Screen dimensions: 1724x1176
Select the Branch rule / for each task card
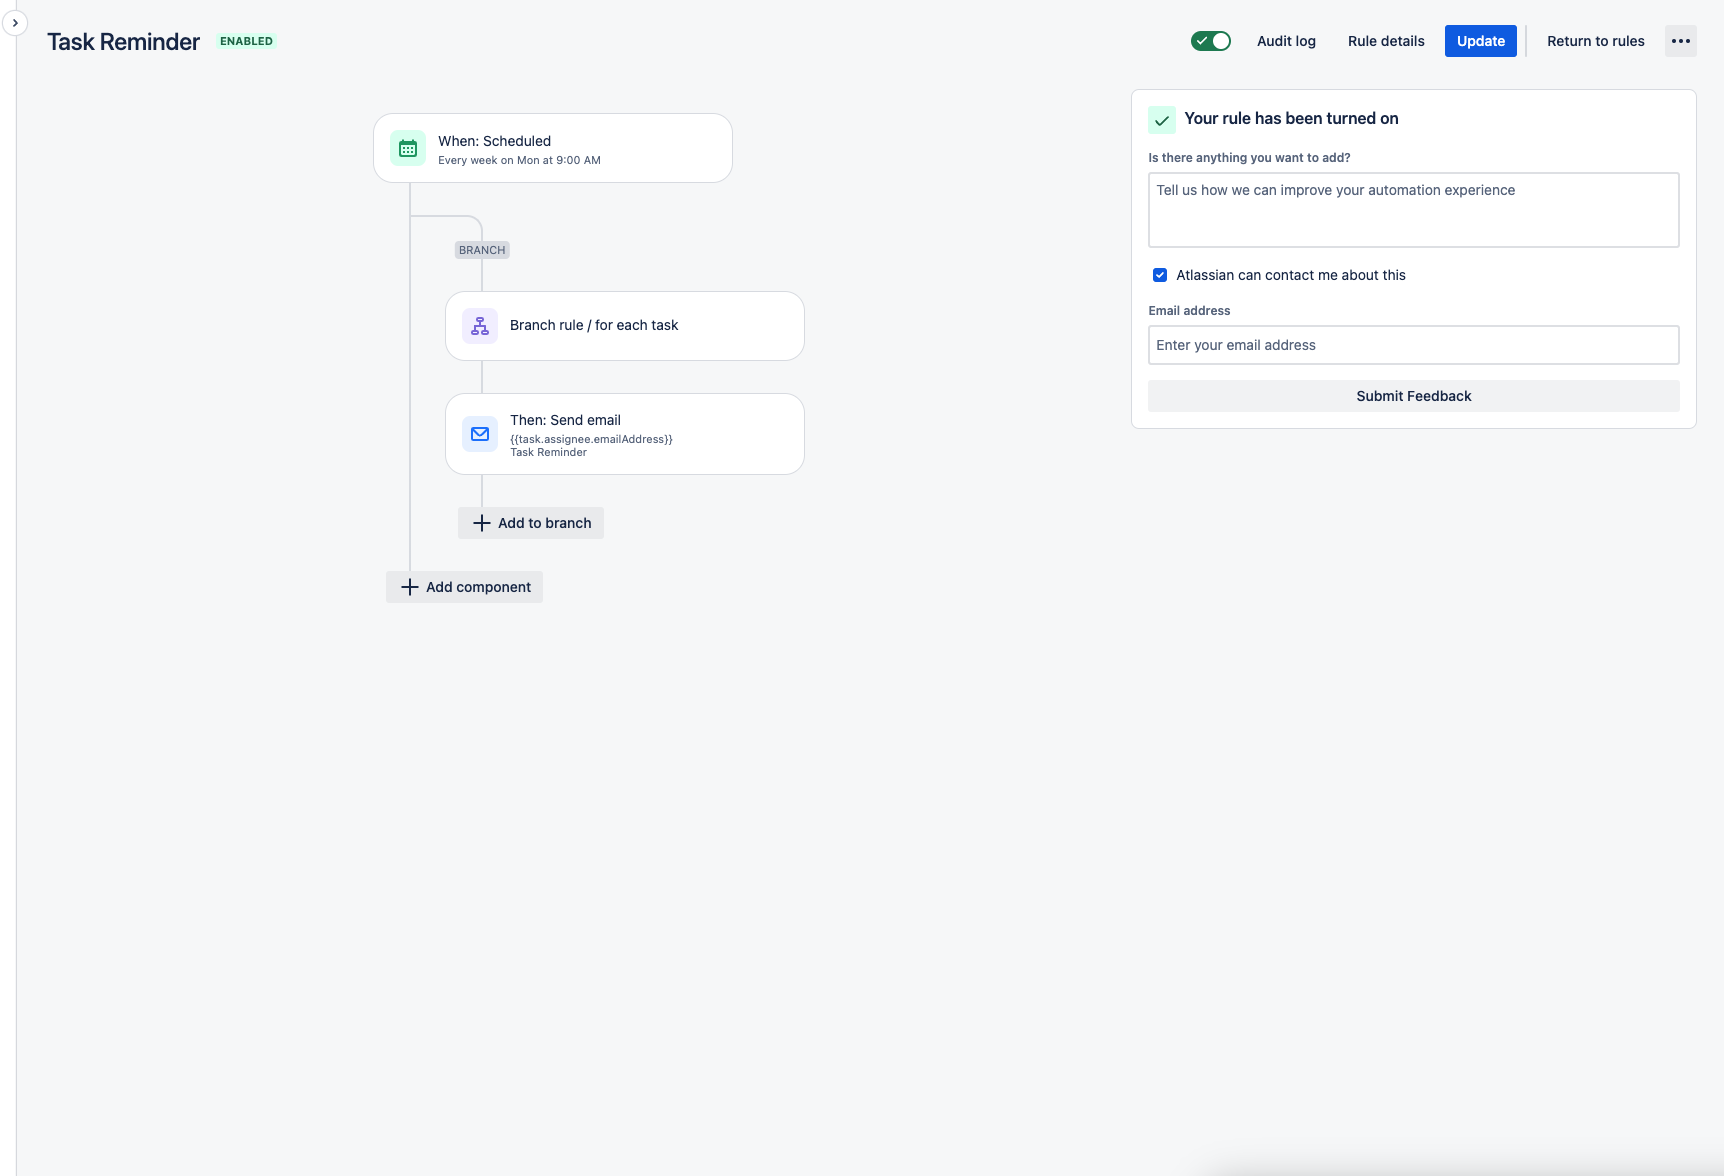625,326
